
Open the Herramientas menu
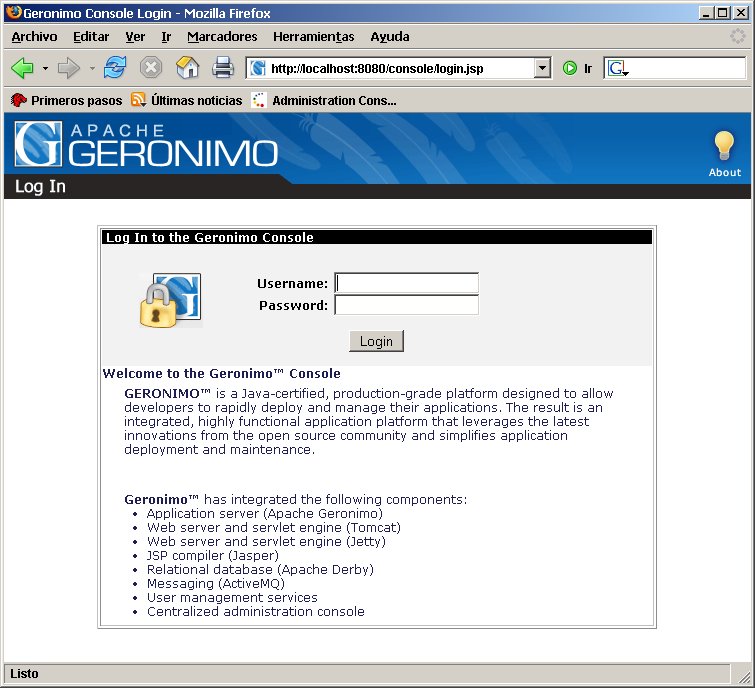[313, 37]
